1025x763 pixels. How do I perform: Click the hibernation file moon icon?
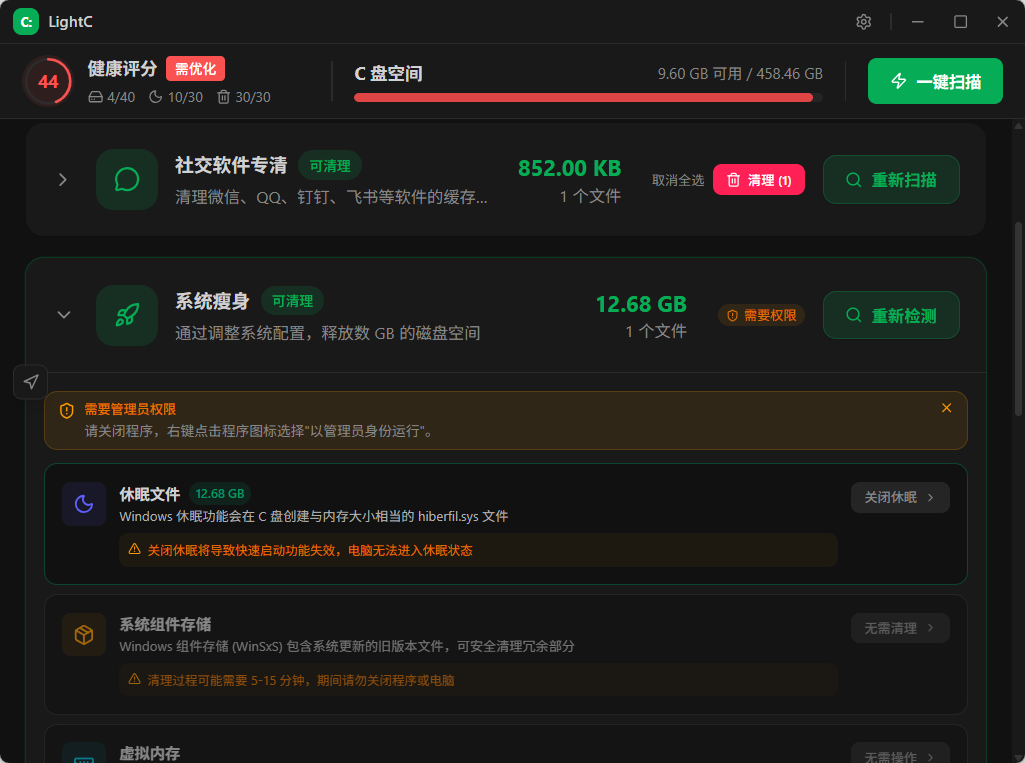point(84,504)
